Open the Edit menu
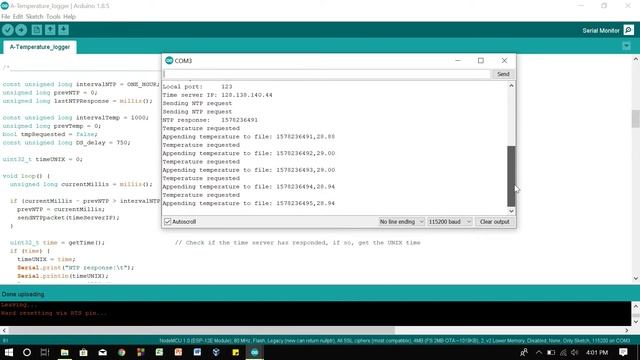The height and width of the screenshot is (360, 640). point(18,17)
